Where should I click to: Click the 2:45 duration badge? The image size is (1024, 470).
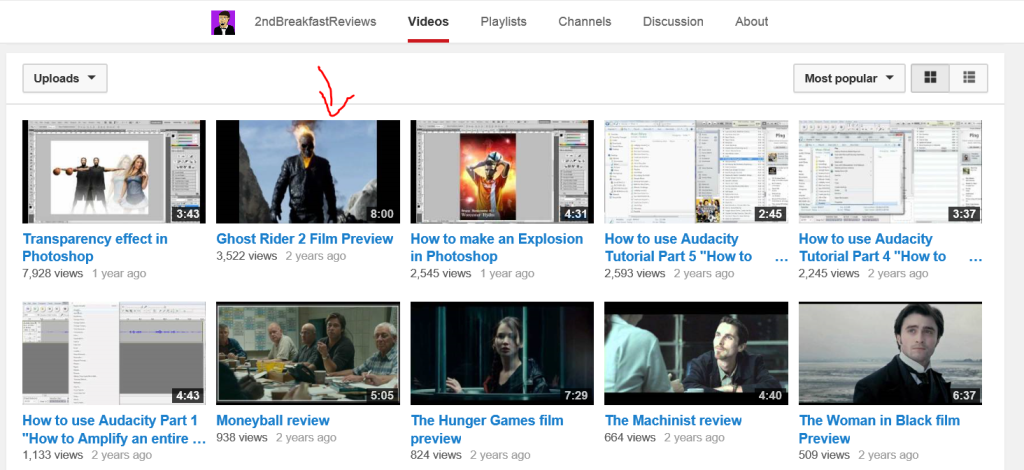(x=771, y=214)
